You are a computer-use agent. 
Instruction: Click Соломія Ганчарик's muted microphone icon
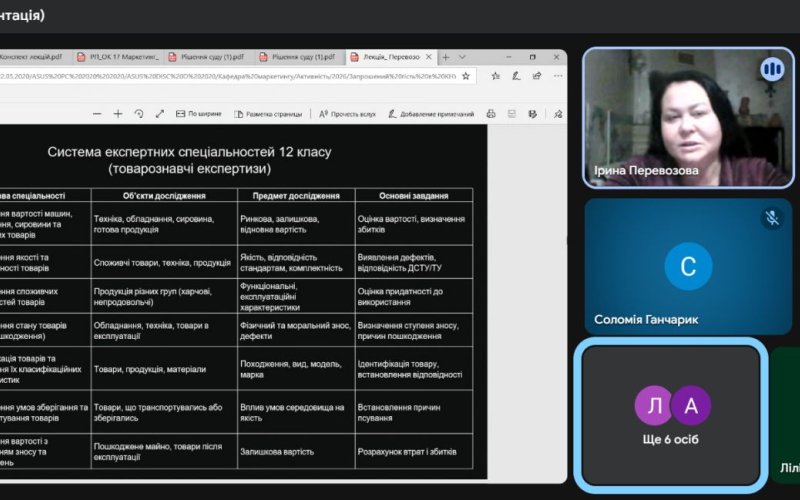[x=771, y=218]
